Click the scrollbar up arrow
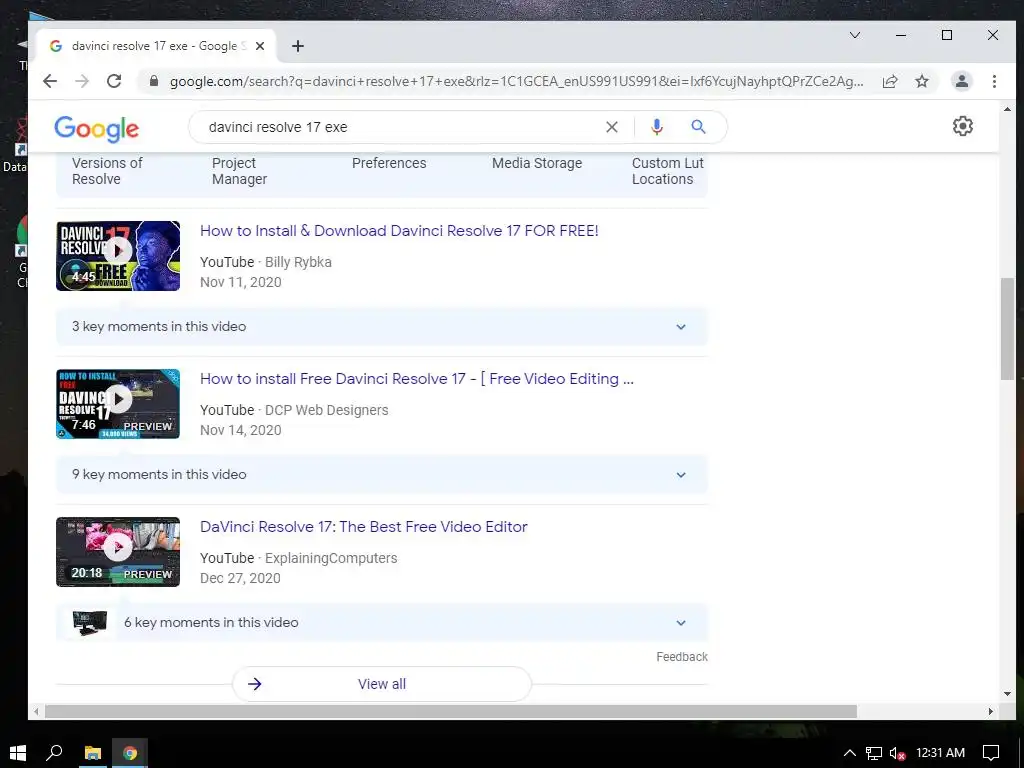The width and height of the screenshot is (1024, 768). (1007, 109)
